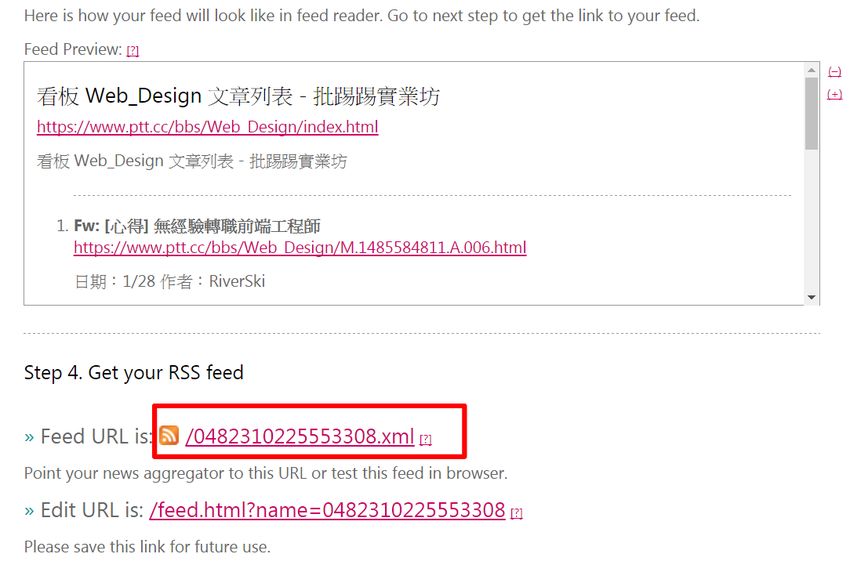Click empty scrollbar track below the thumb

pos(811,220)
